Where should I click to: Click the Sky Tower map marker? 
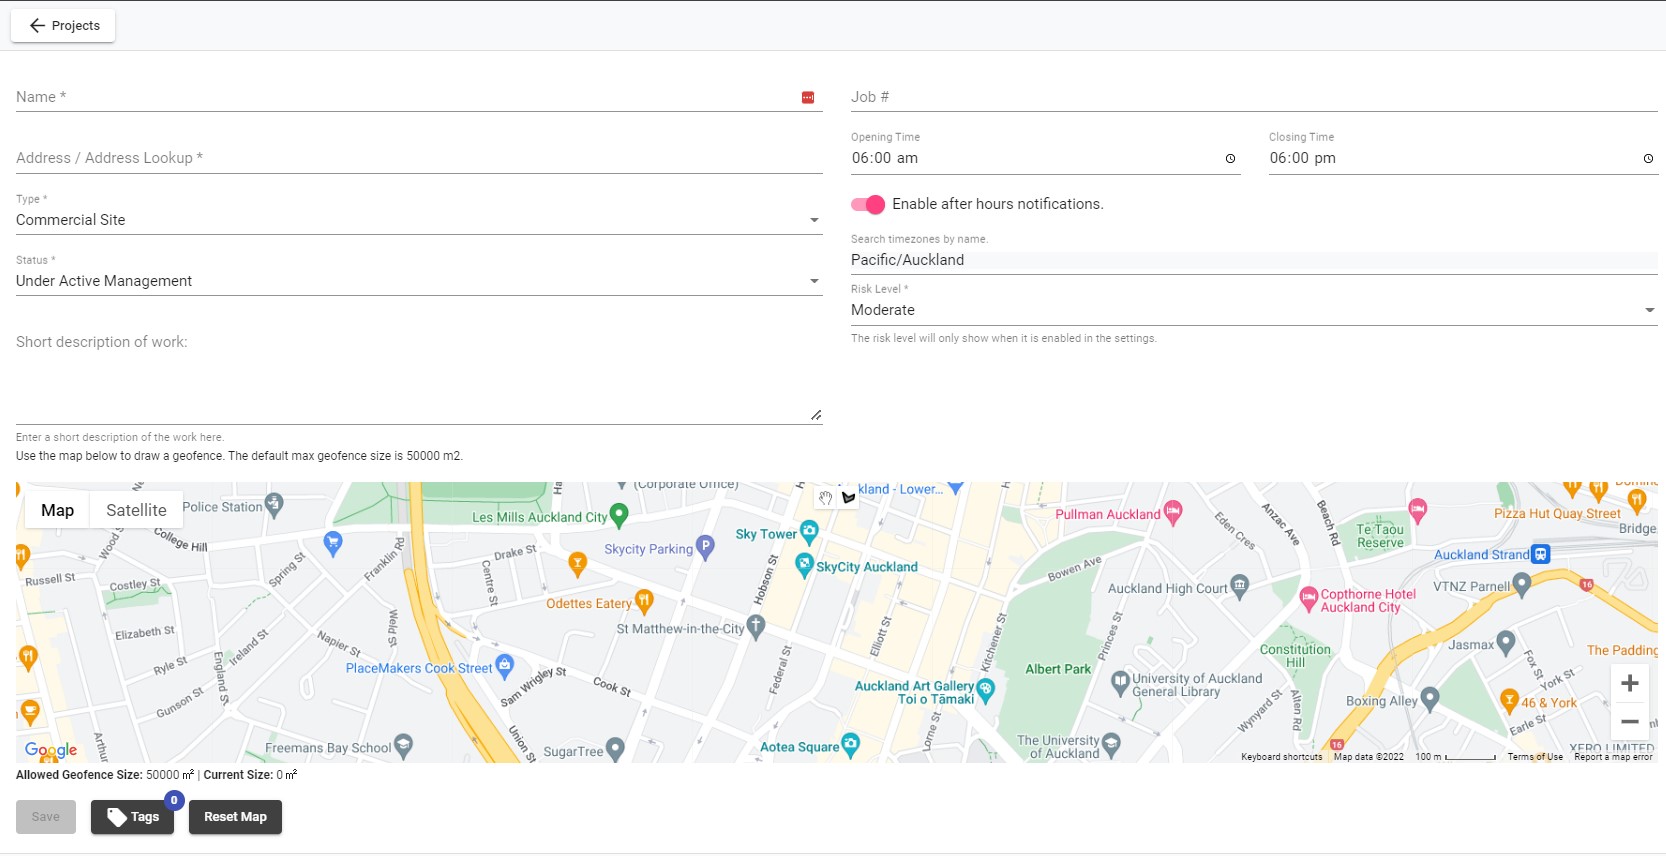point(809,532)
